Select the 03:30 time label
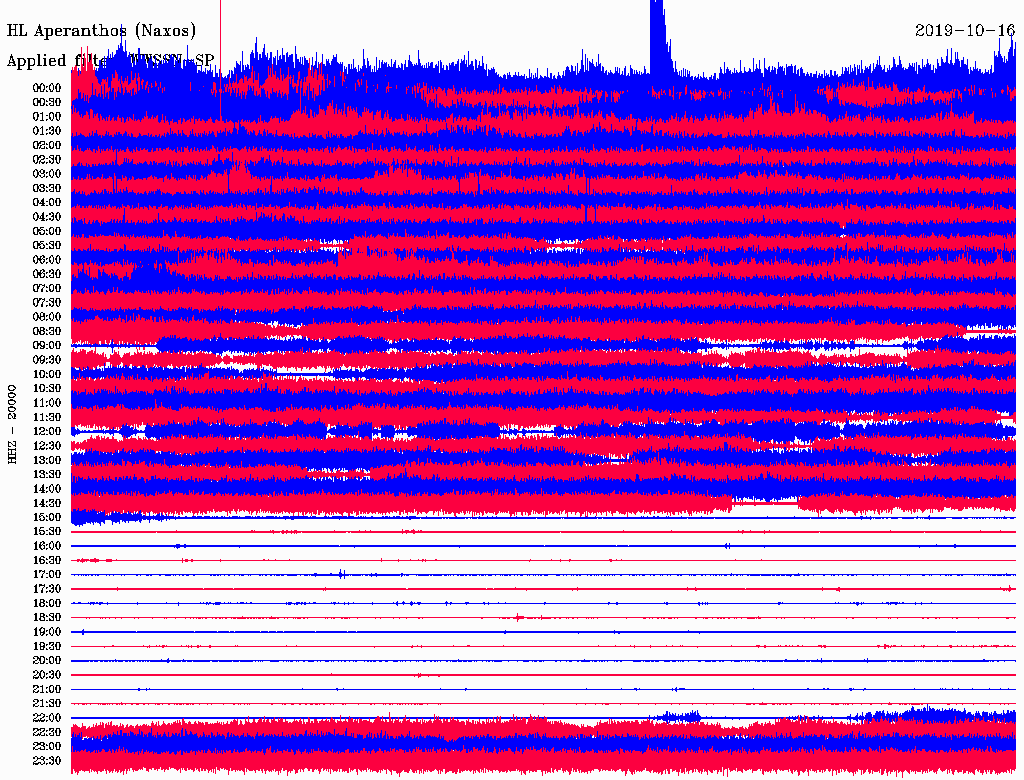Screen dimensions: 1024x780 pos(47,189)
